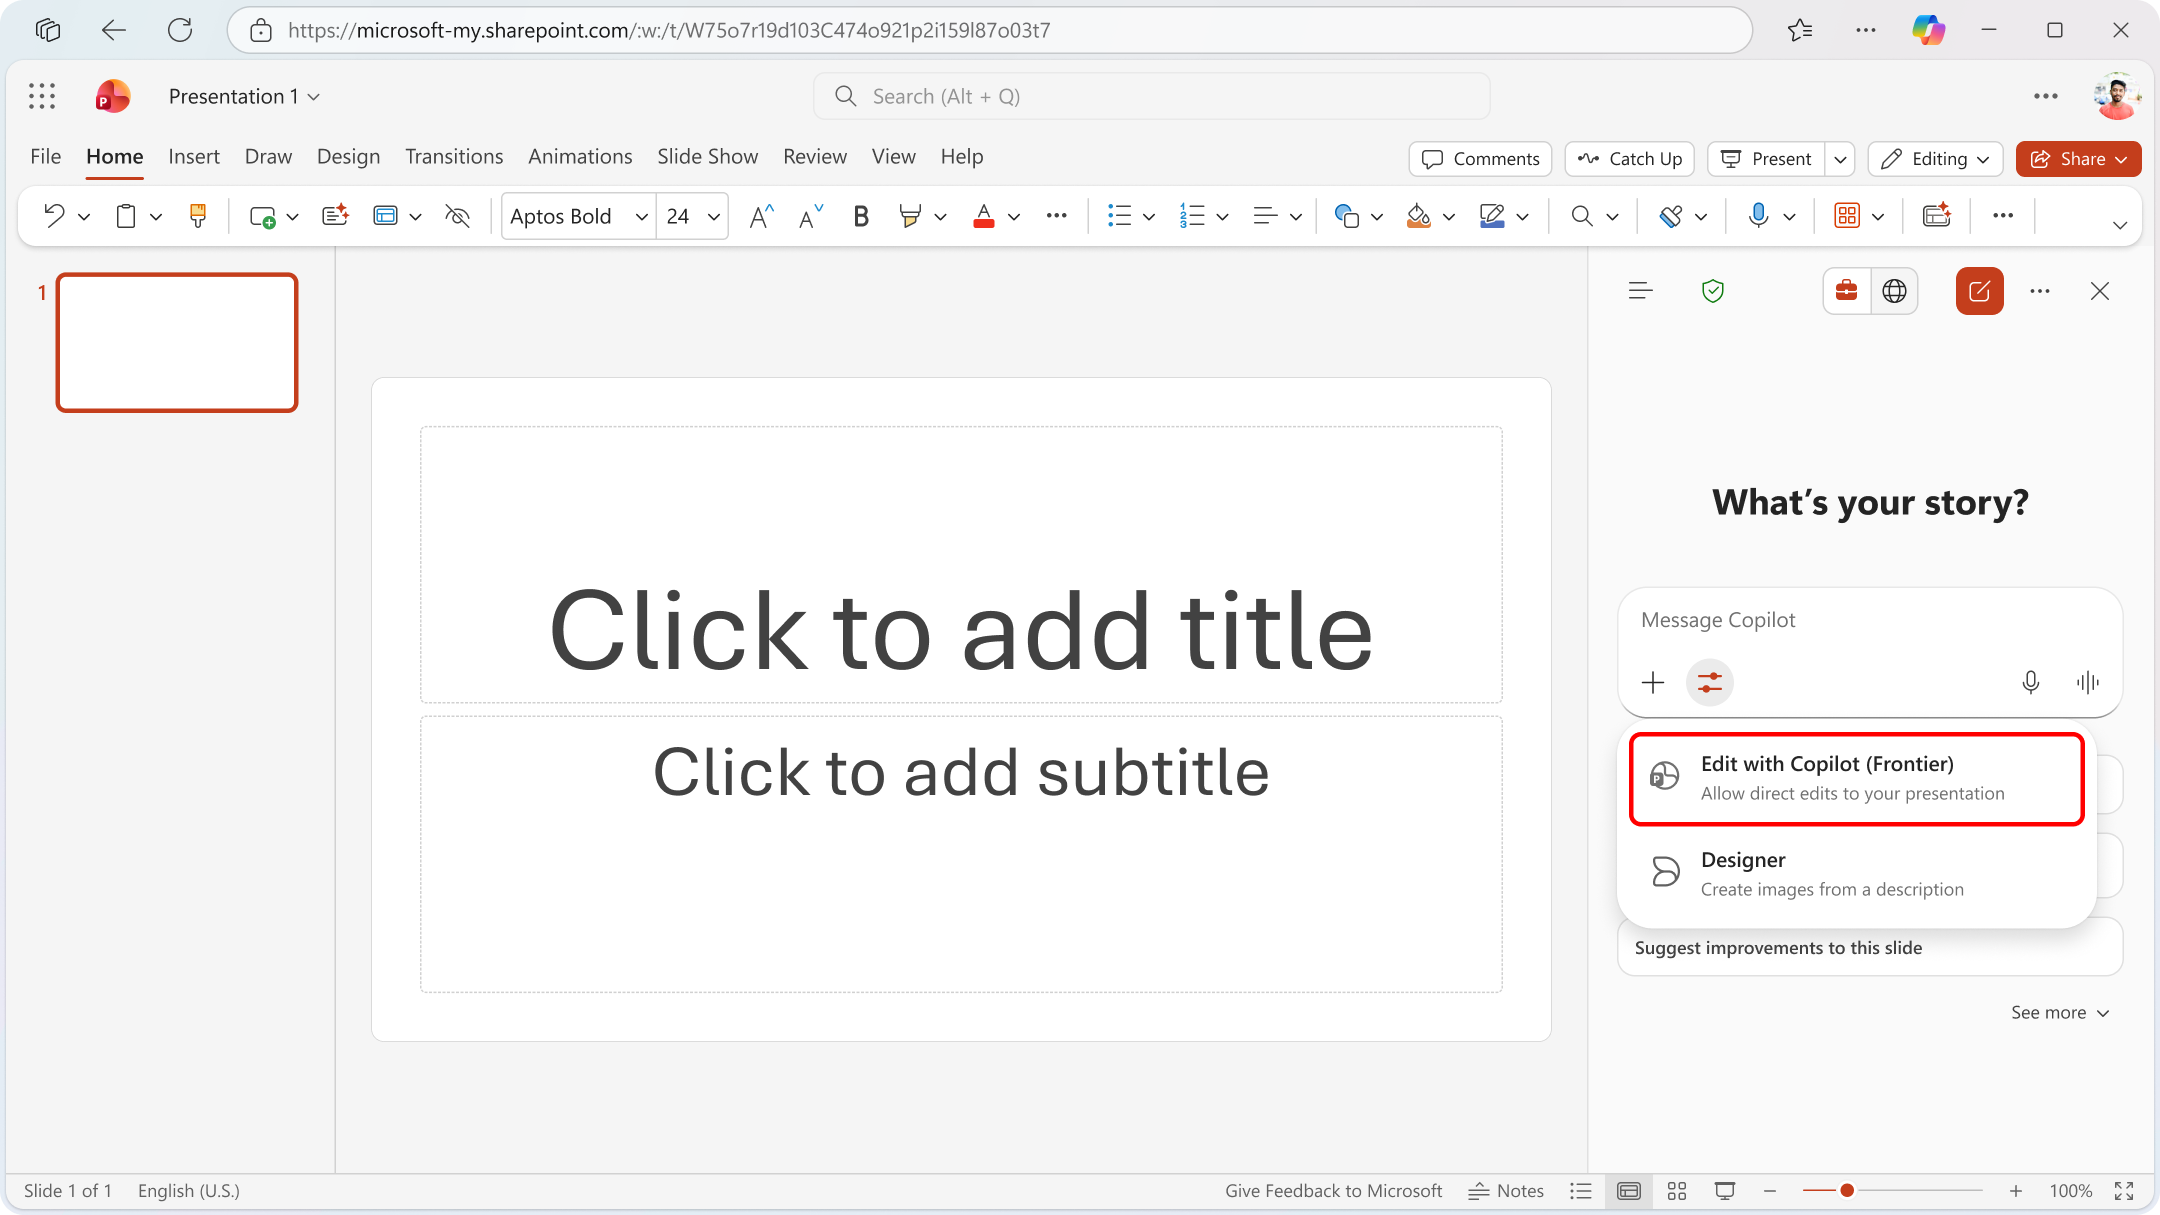Open the Dictate microphone tool
2160x1215 pixels.
1759,216
